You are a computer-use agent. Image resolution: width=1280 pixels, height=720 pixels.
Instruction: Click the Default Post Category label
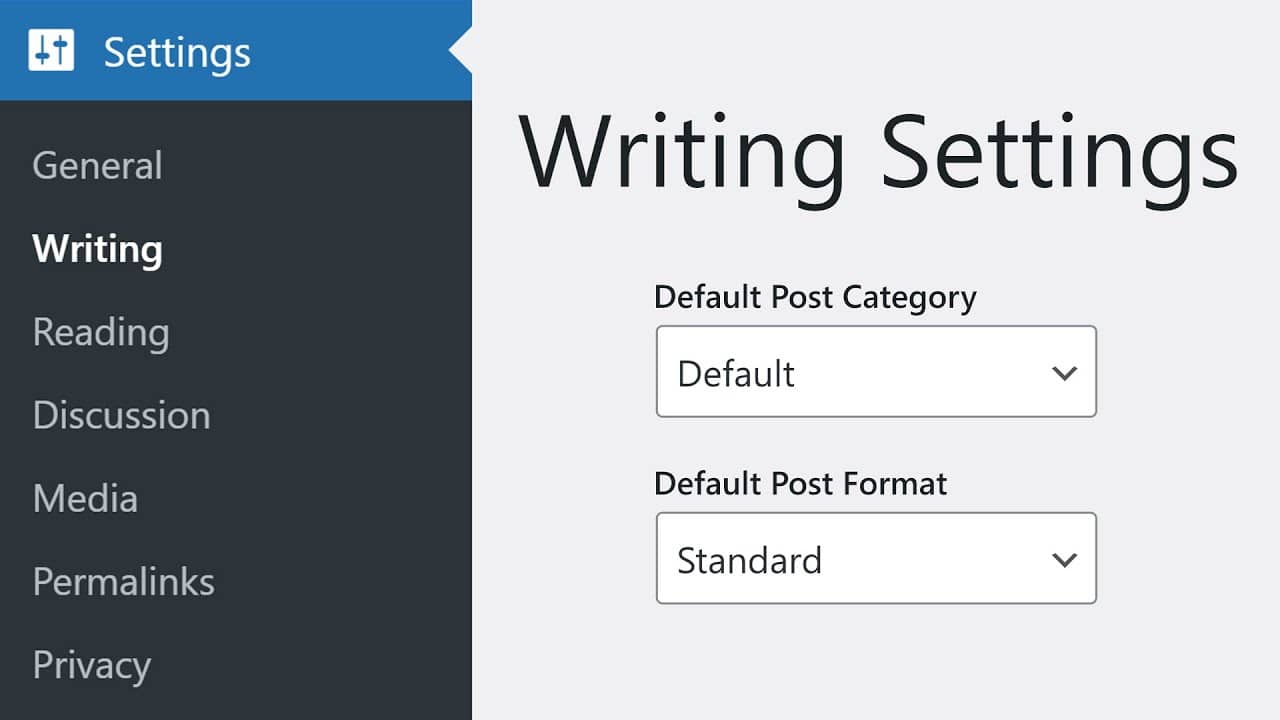[815, 297]
